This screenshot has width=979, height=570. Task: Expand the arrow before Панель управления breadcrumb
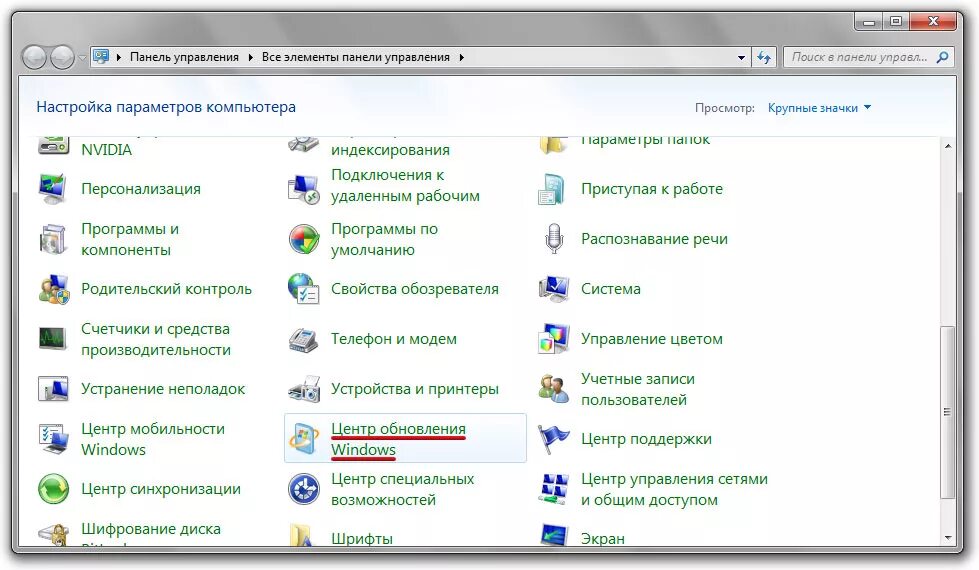coord(119,57)
